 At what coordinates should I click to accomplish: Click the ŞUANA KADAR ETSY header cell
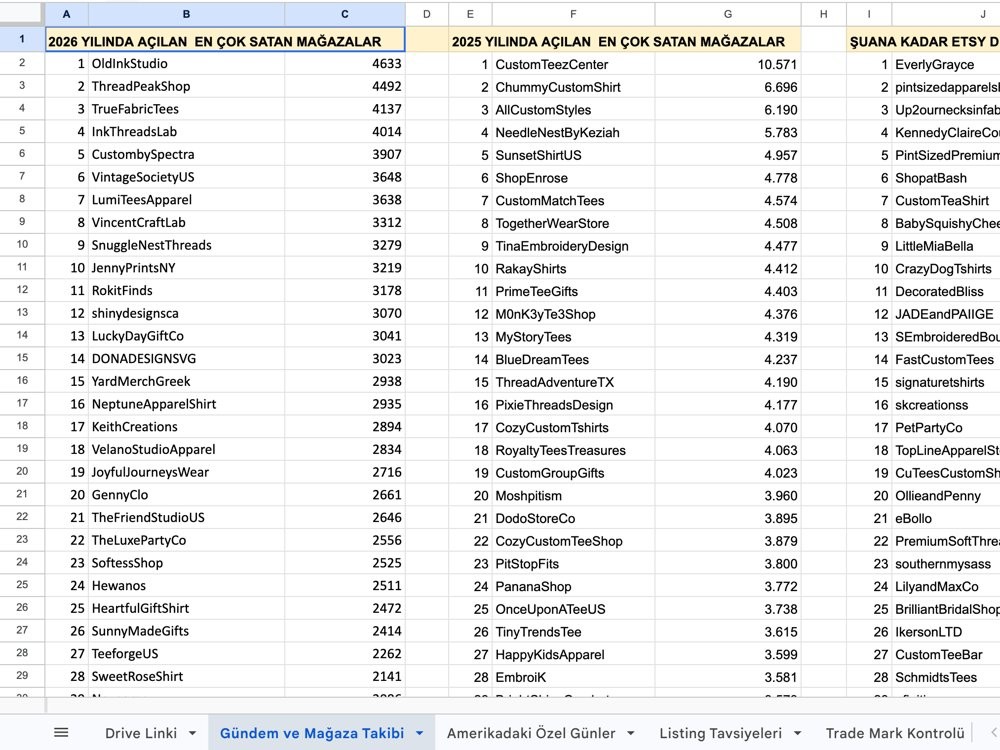point(923,41)
